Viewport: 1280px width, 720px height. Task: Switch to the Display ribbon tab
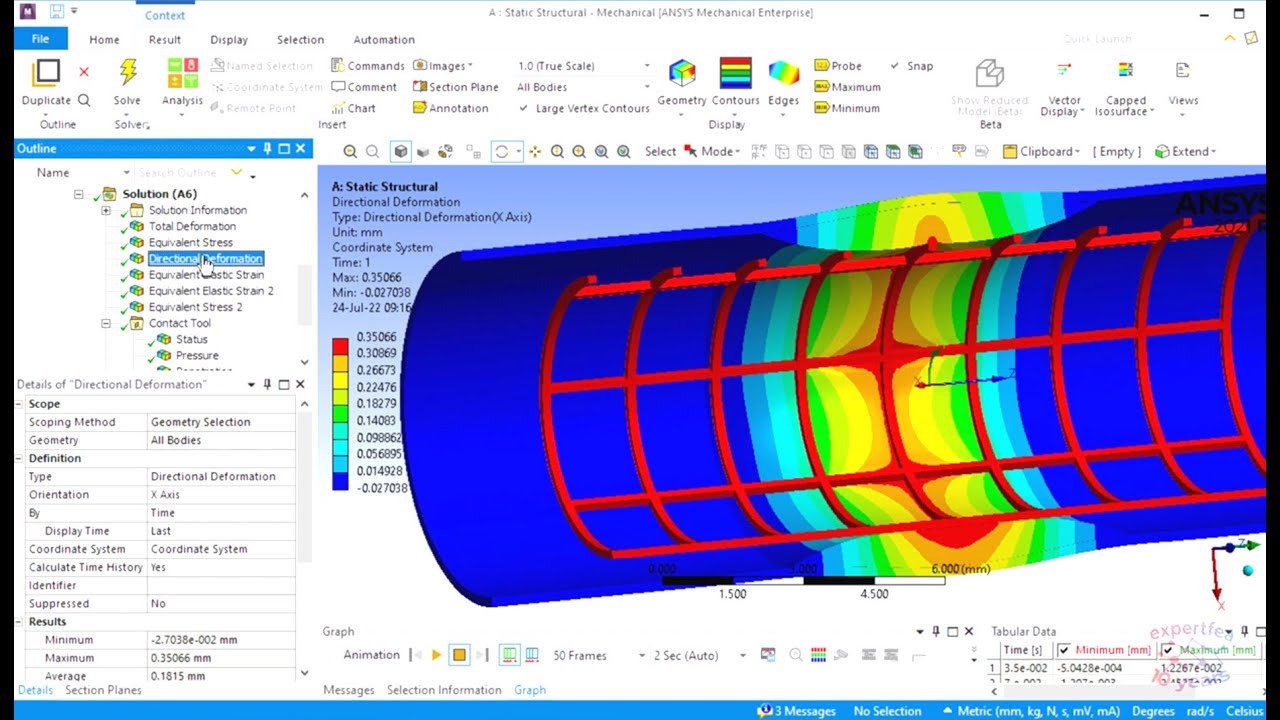tap(229, 40)
